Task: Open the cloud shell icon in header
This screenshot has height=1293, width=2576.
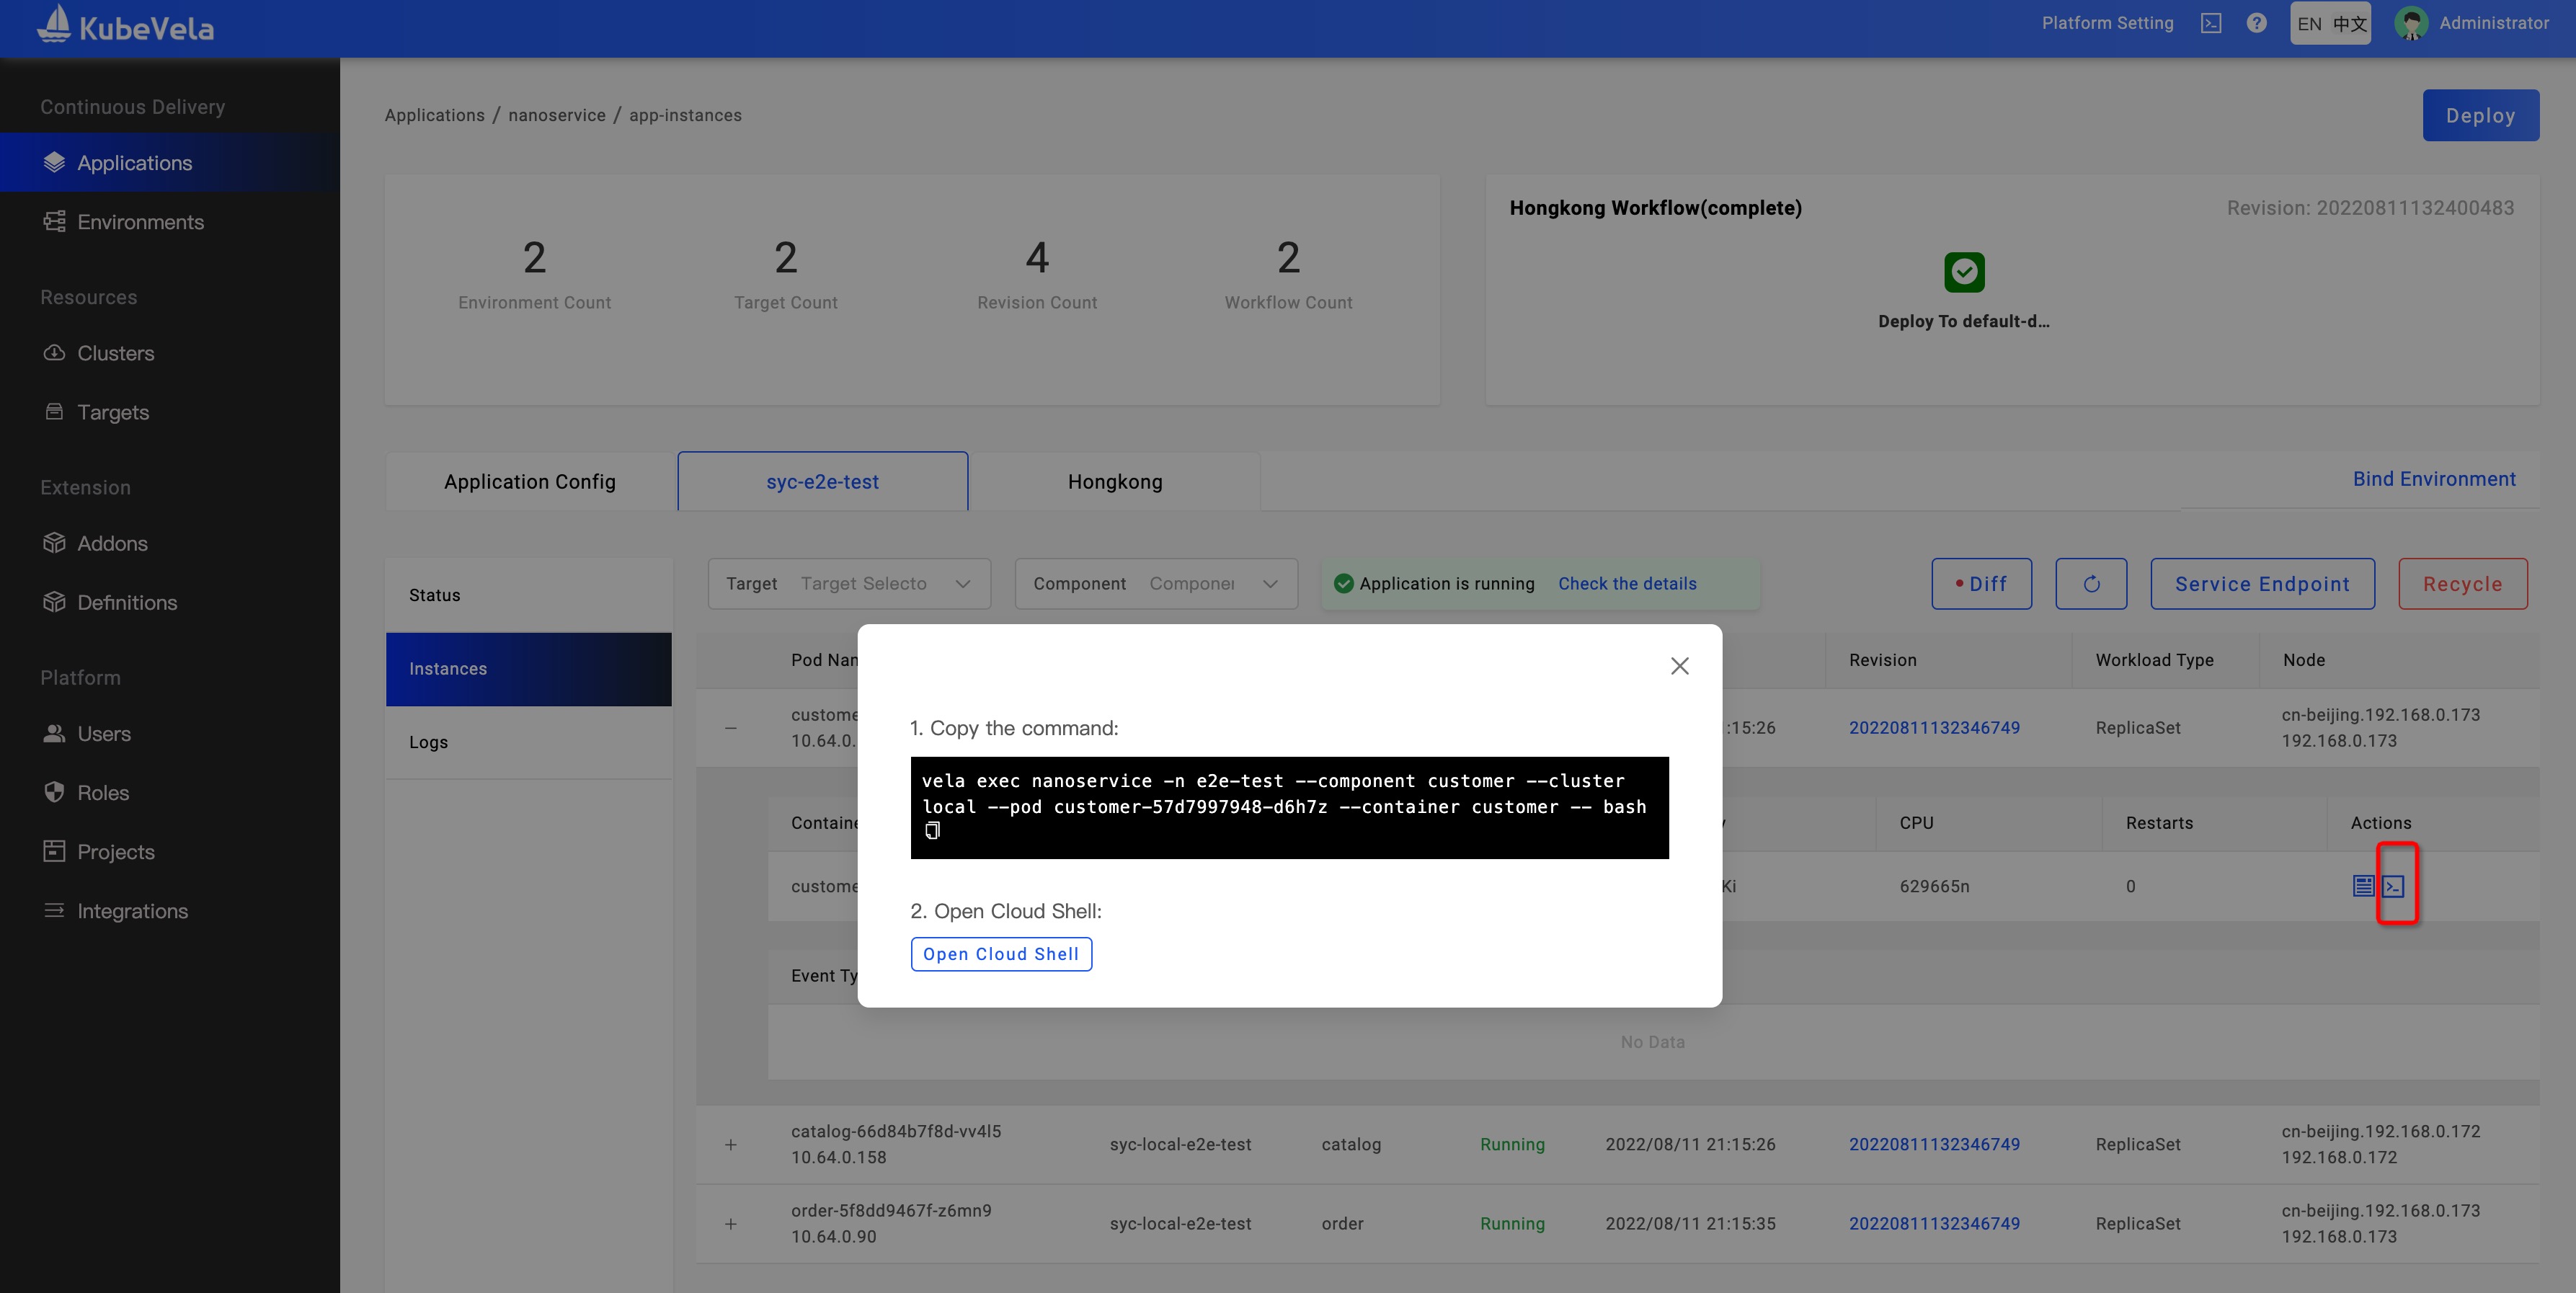Action: click(2211, 23)
